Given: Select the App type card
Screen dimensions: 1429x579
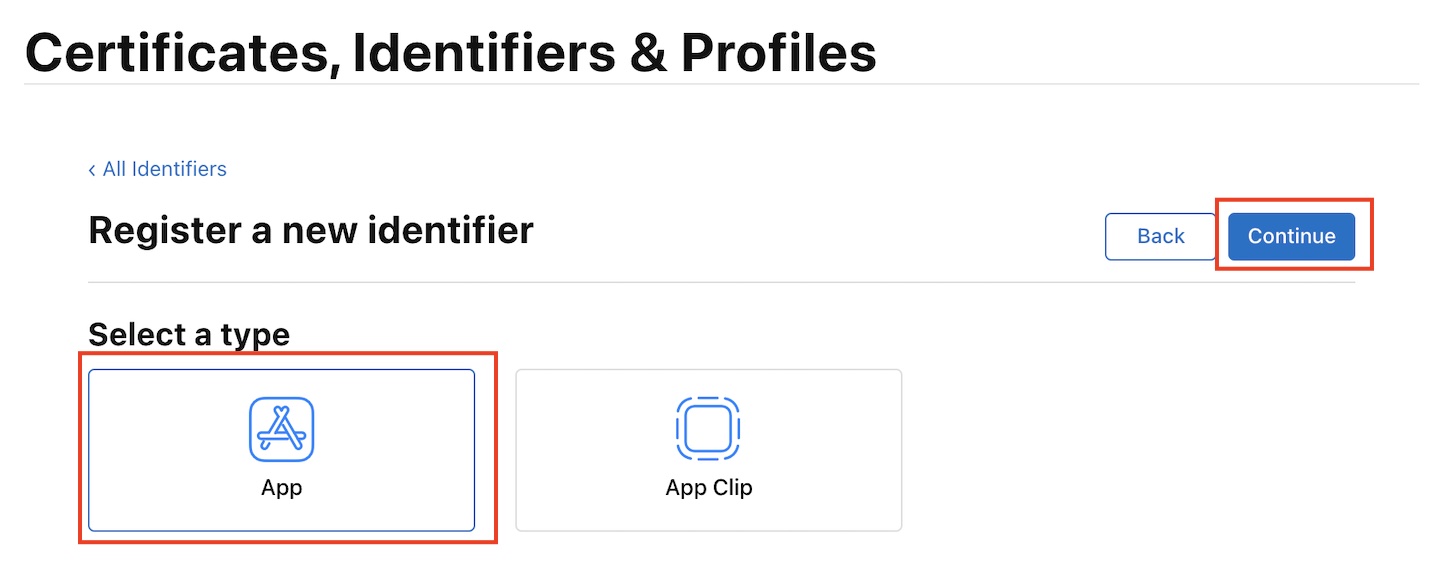Looking at the screenshot, I should 281,450.
